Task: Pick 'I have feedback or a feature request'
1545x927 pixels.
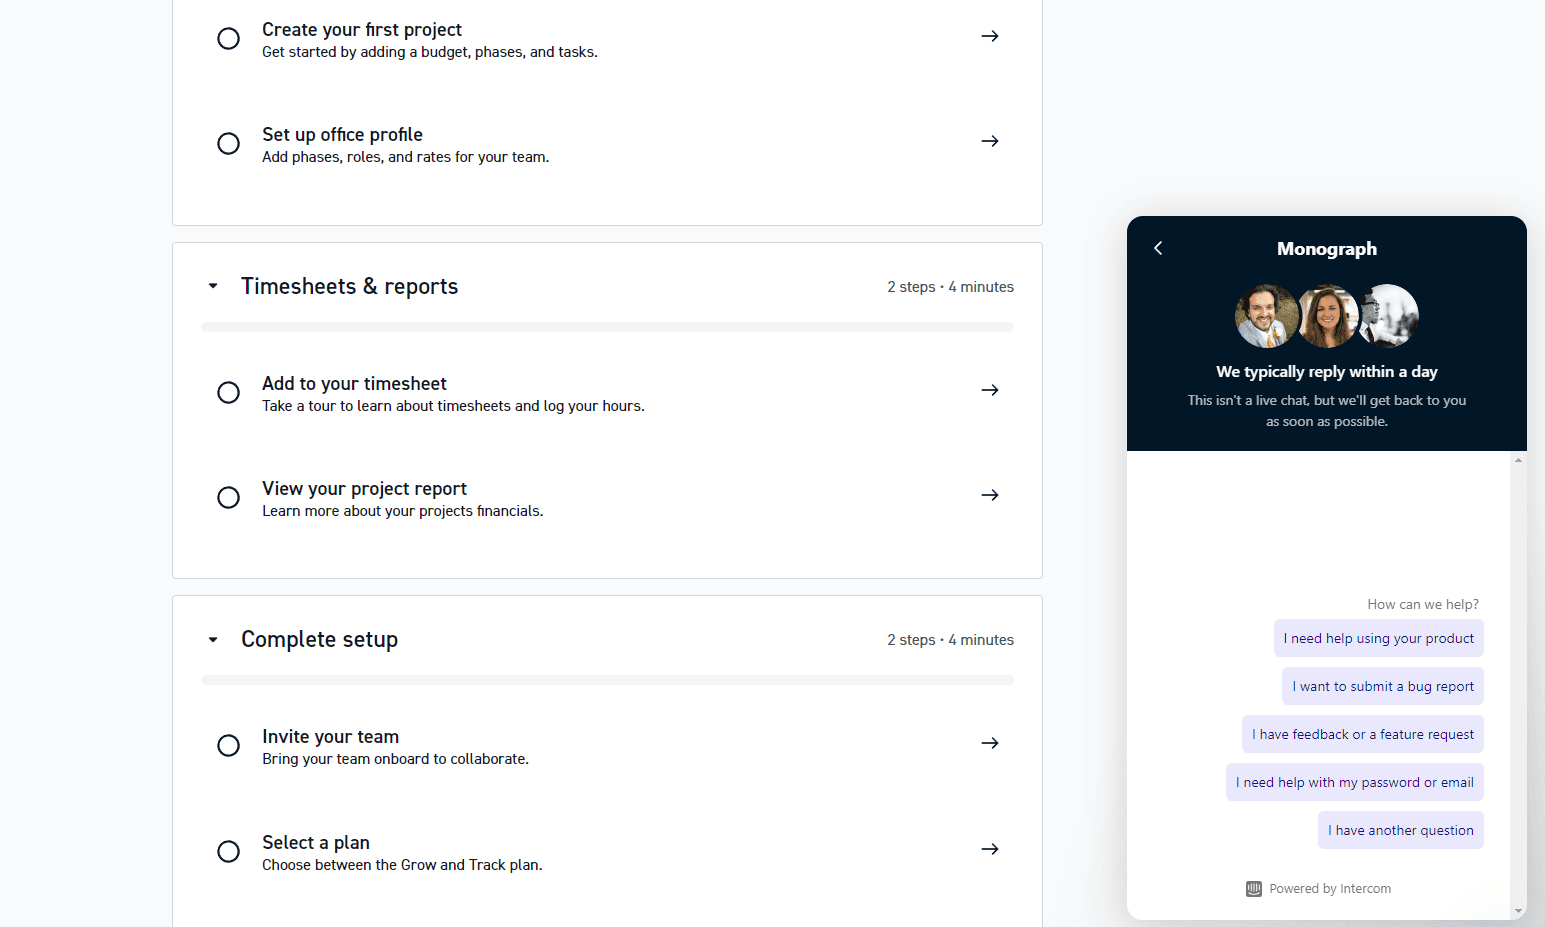Action: pos(1362,734)
